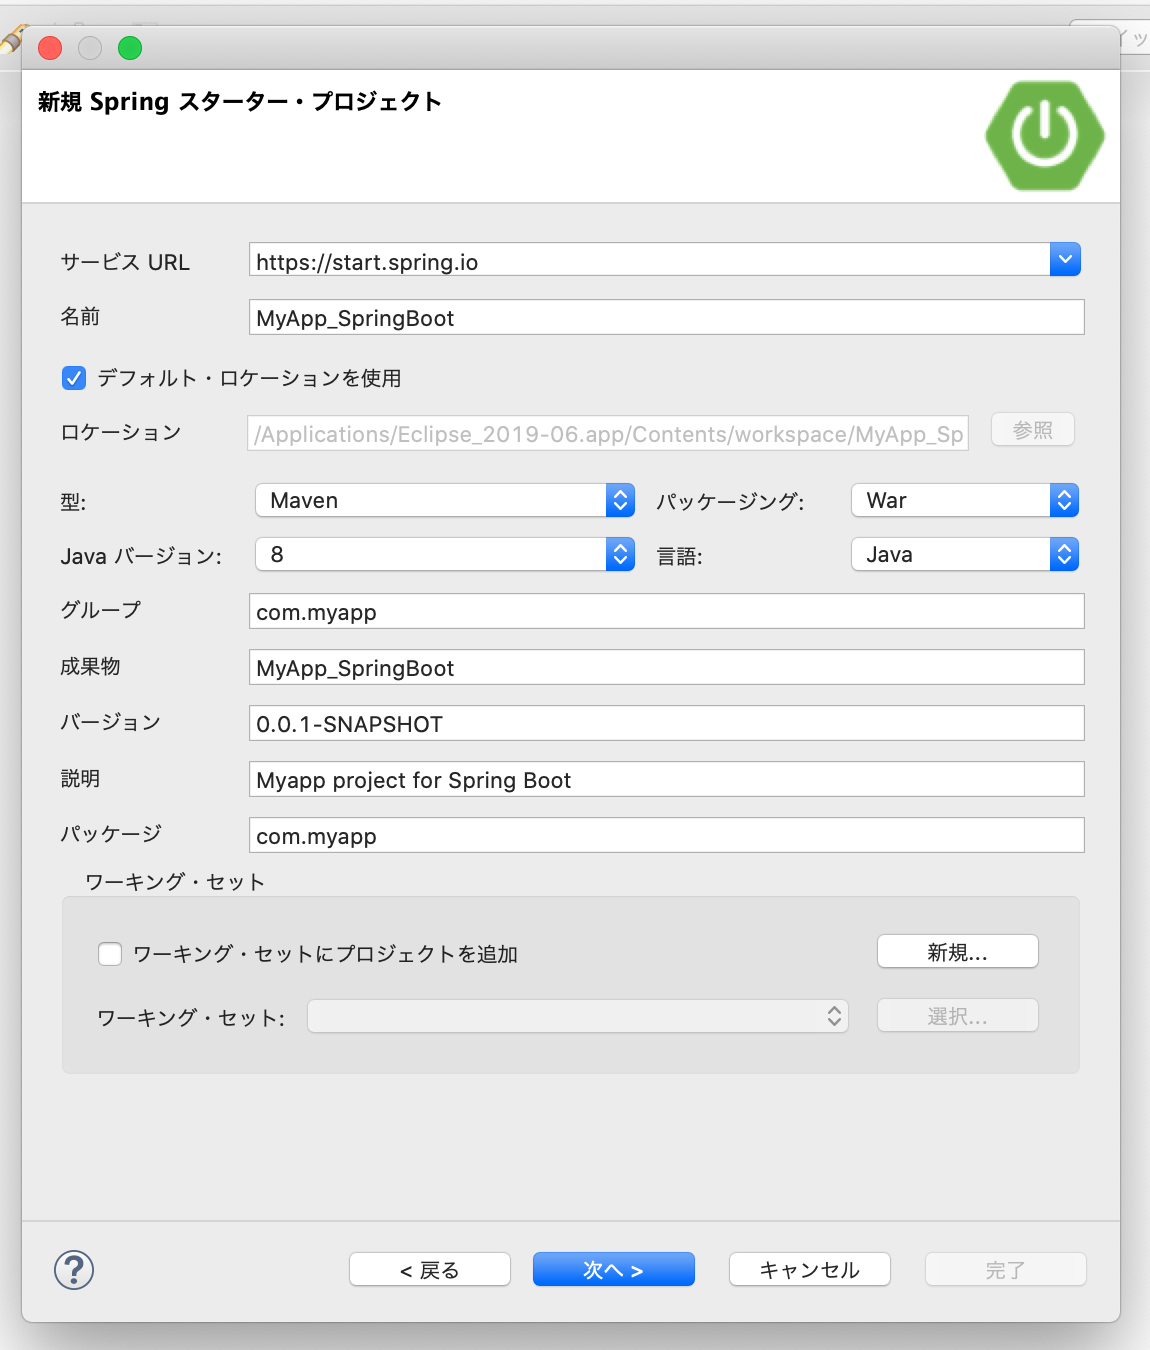Focus the バージョン field 0.0.1-SNAPSHOT

coord(667,723)
